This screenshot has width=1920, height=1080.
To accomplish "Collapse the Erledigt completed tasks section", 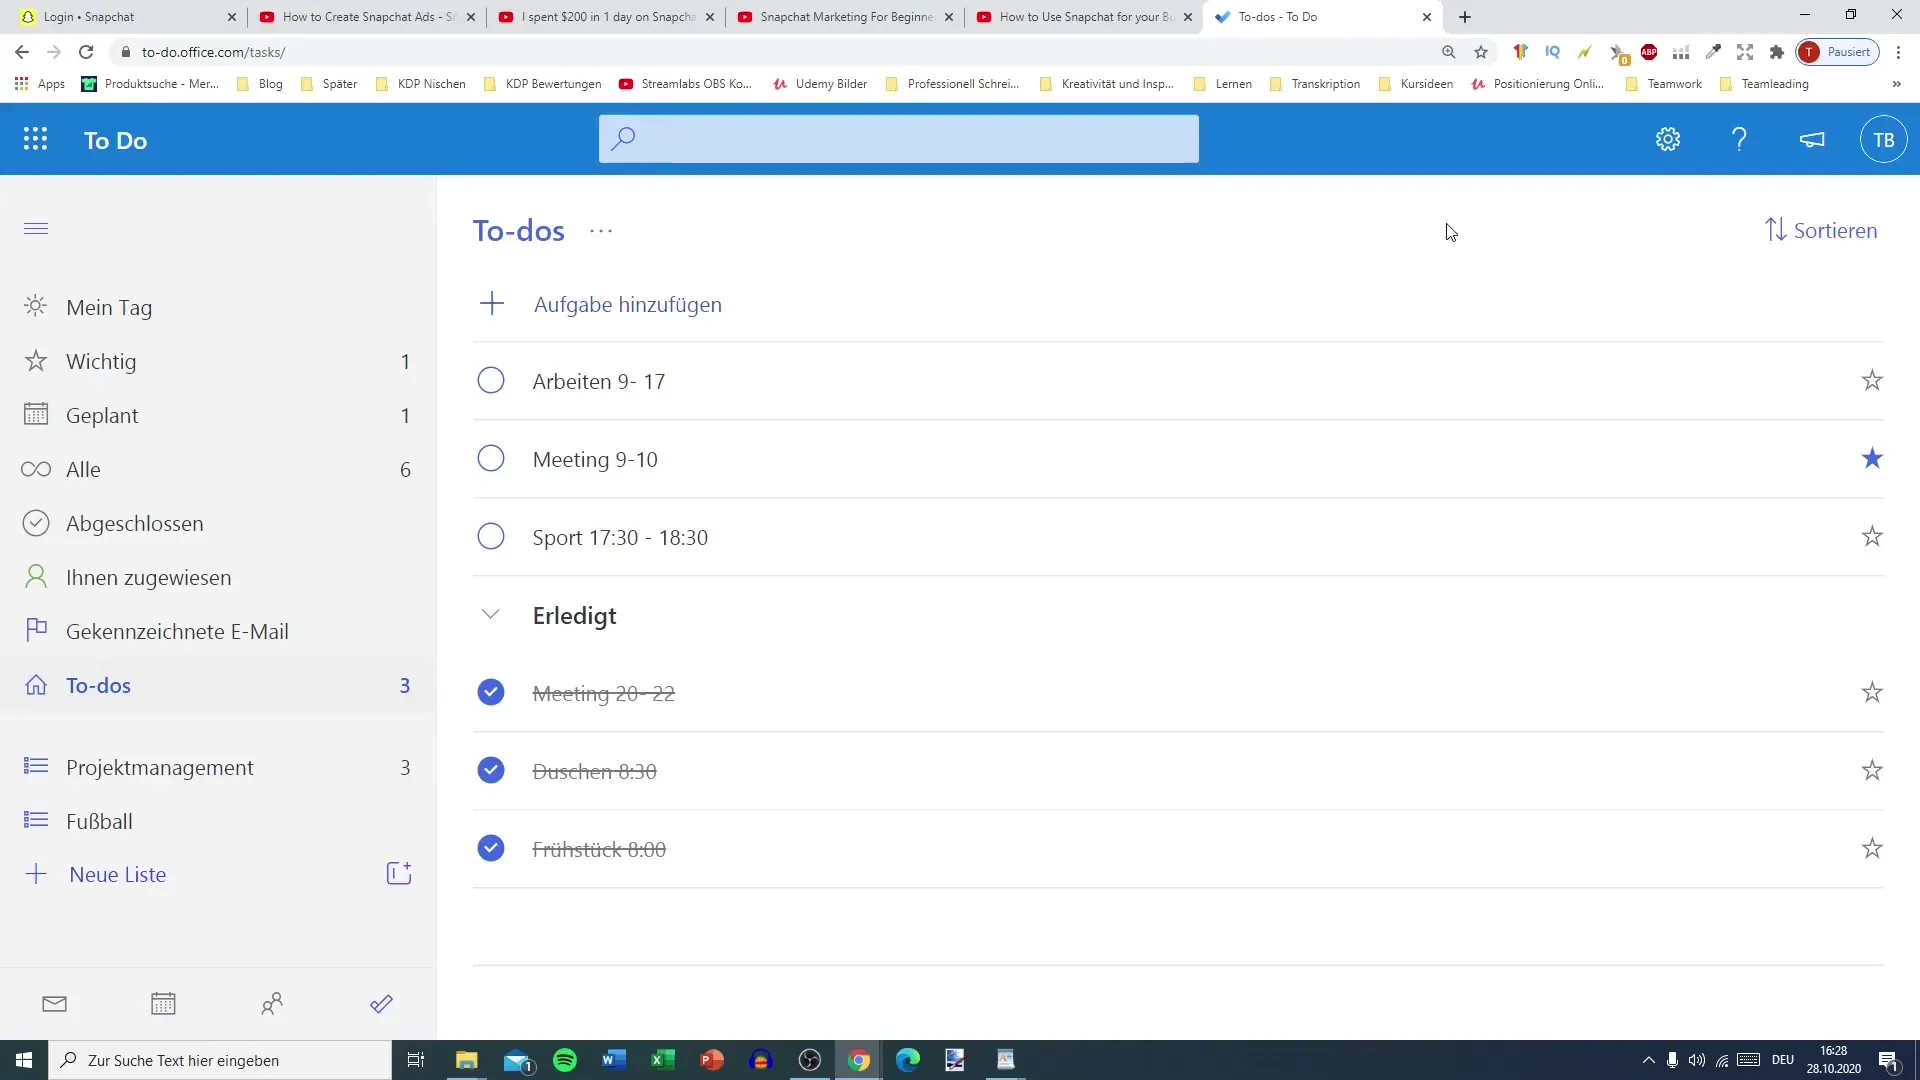I will pos(491,615).
